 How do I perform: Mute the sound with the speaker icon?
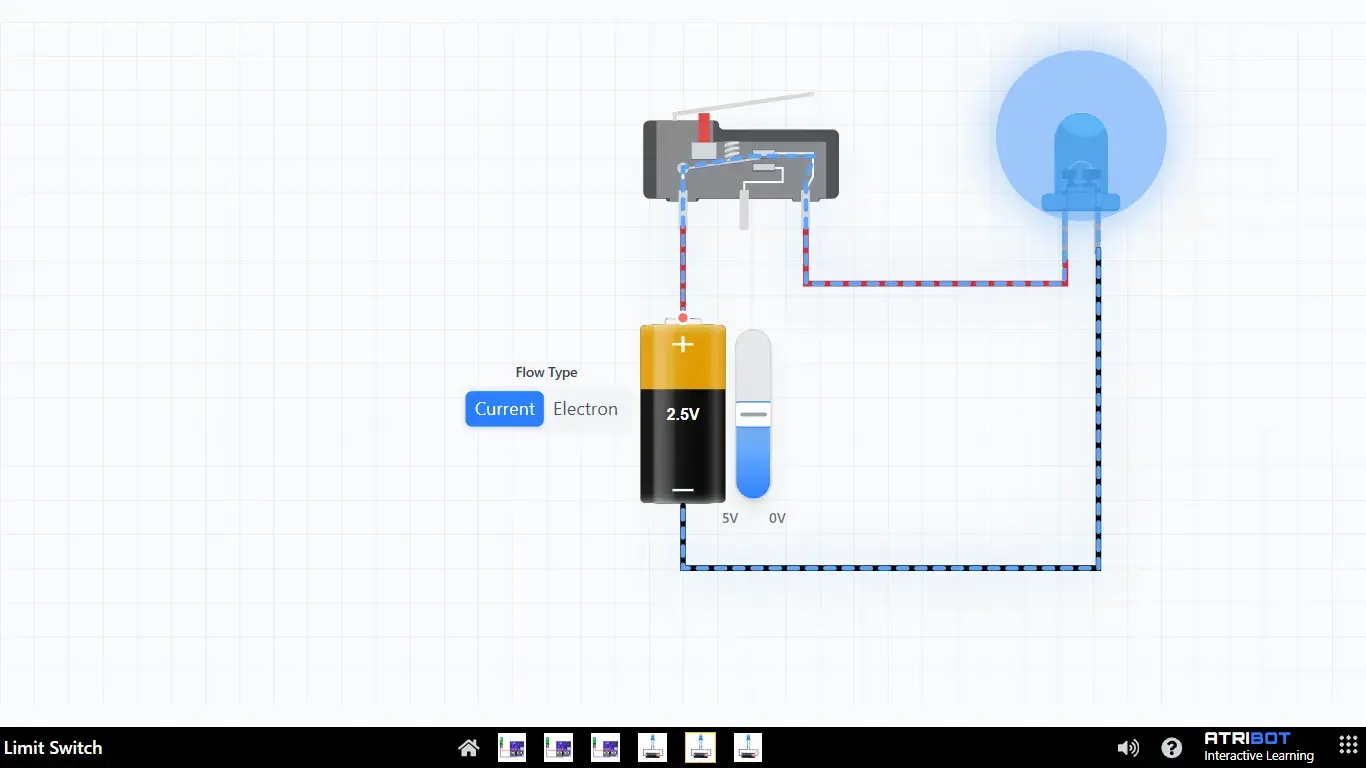click(1128, 748)
